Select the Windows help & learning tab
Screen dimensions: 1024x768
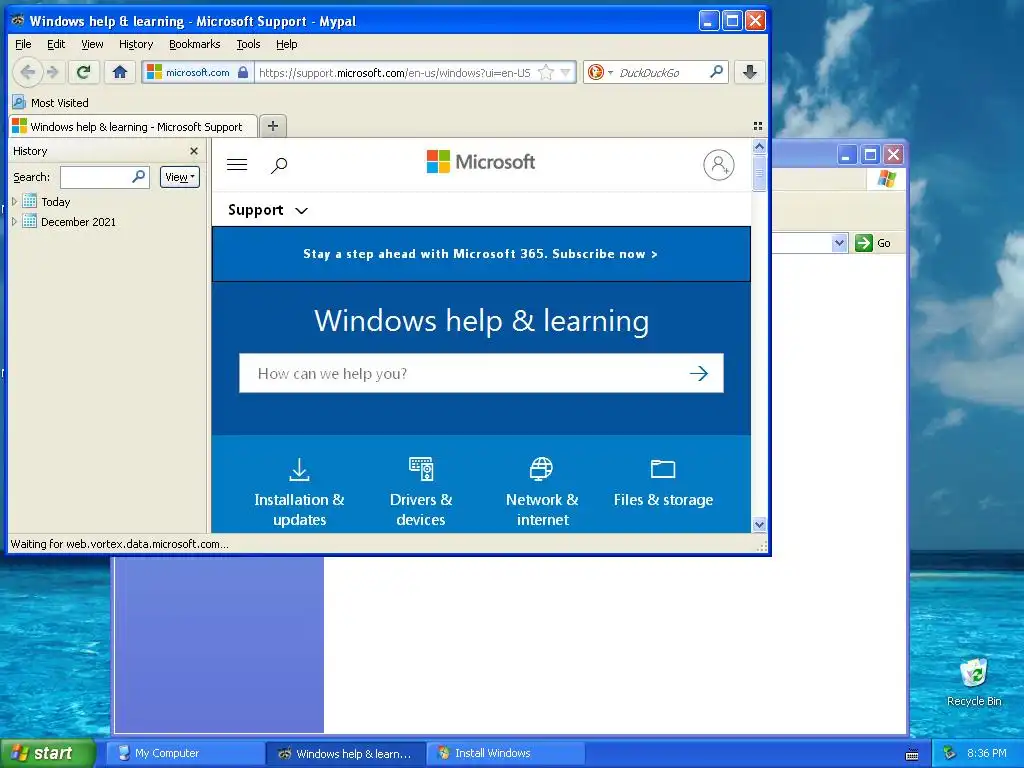tap(133, 127)
